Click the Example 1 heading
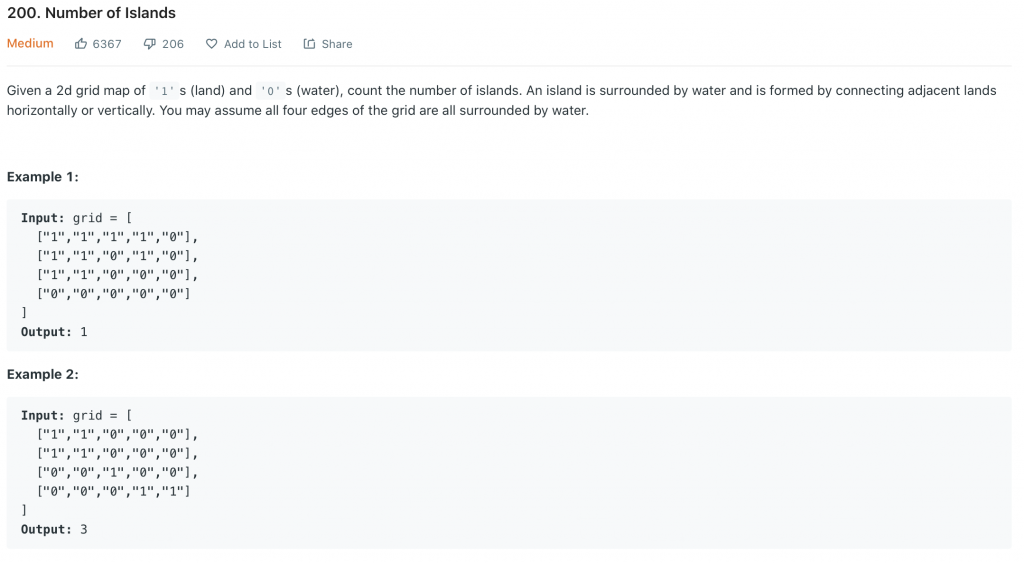The height and width of the screenshot is (563, 1024). point(42,177)
